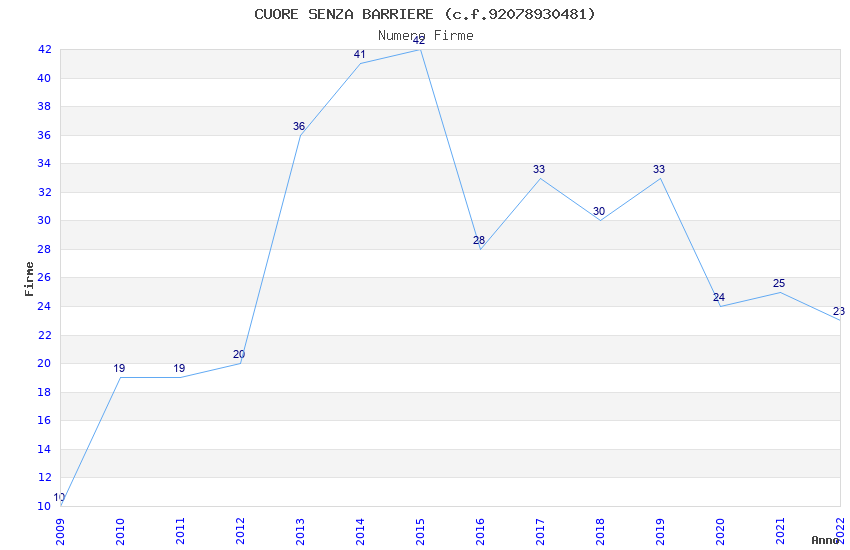
Task: Click the 2022 year label
Action: tap(840, 530)
